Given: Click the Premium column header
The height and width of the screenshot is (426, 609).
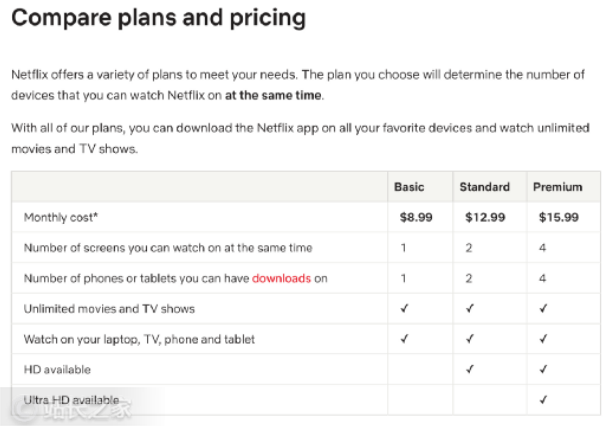Looking at the screenshot, I should click(557, 187).
